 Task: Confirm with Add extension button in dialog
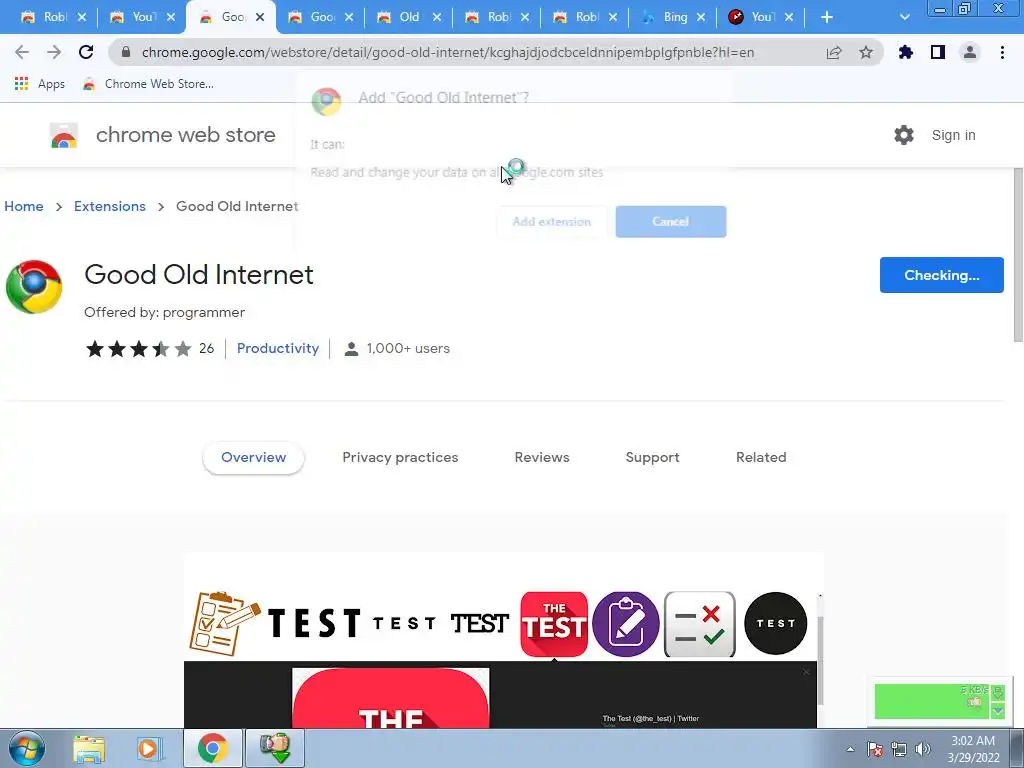(x=552, y=221)
